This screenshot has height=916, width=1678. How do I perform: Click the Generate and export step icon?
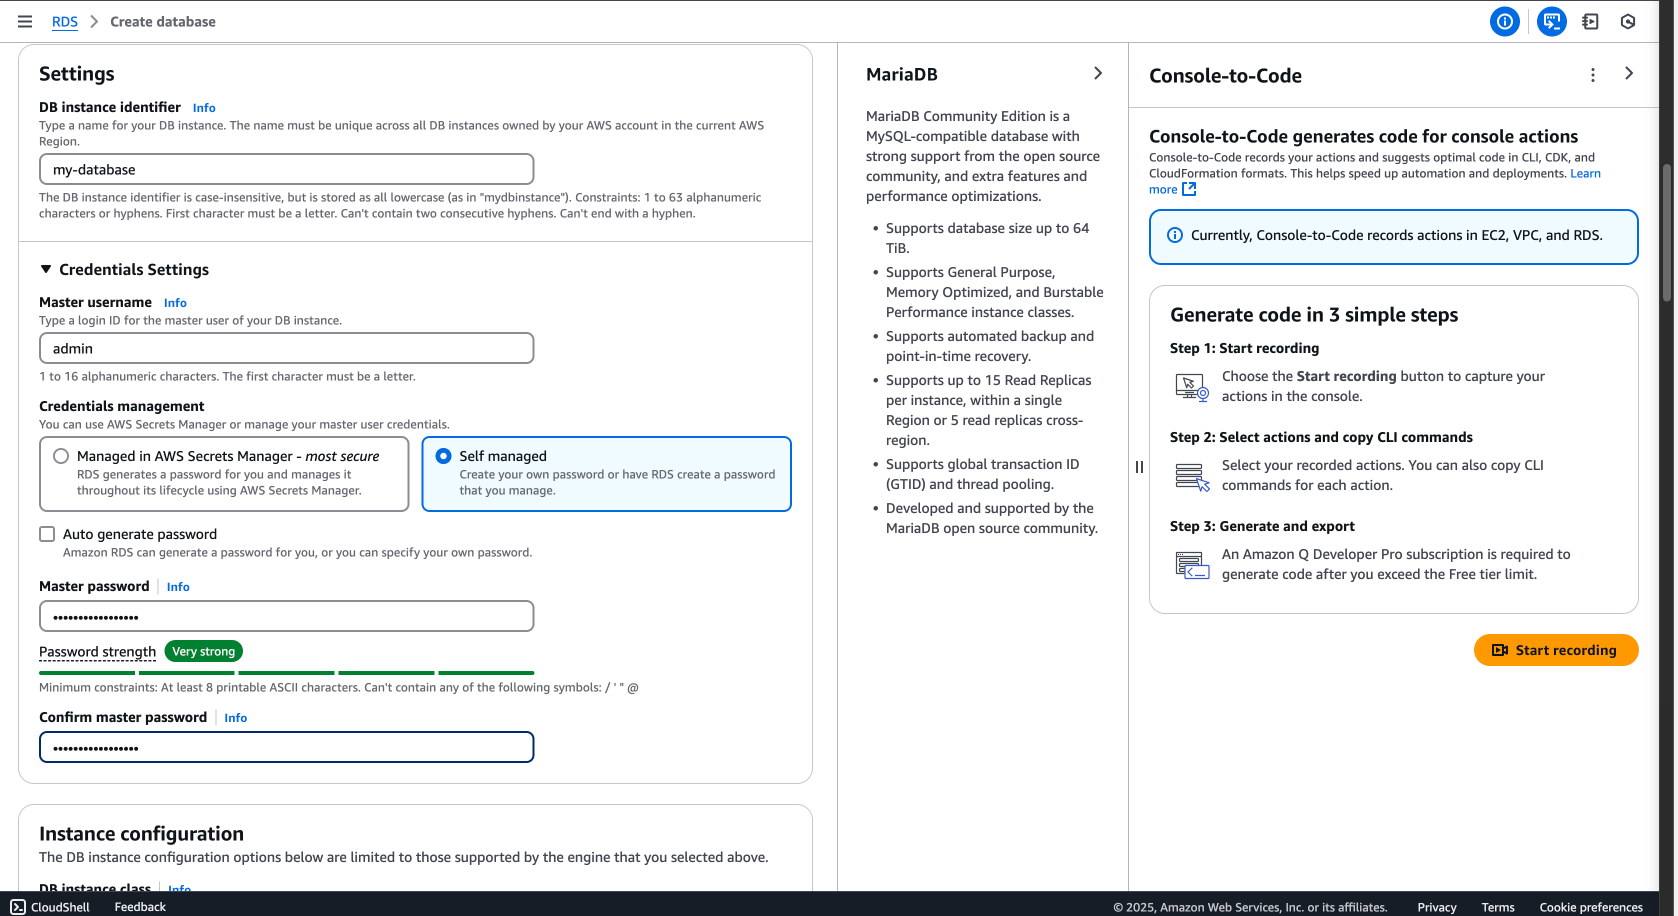click(x=1192, y=565)
